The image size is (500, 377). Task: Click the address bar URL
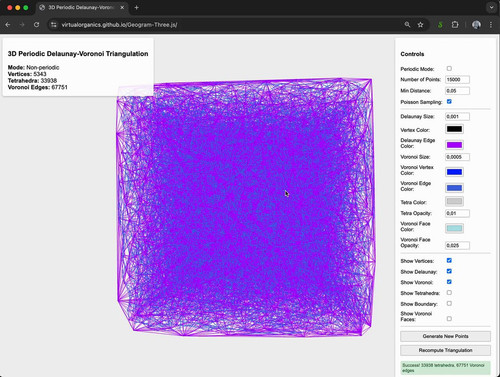(x=119, y=25)
